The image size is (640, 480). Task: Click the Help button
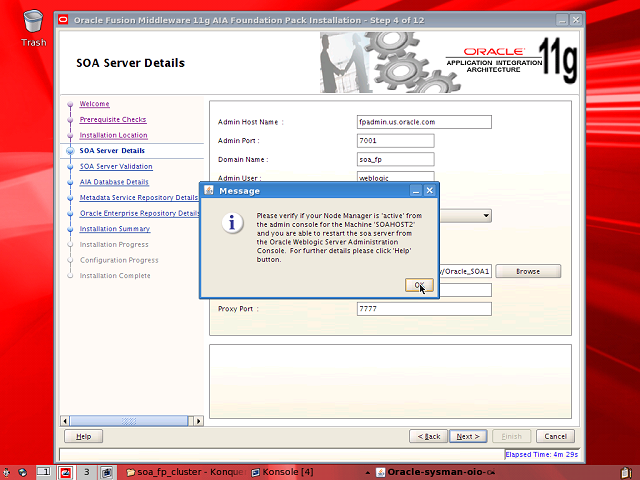pos(83,436)
